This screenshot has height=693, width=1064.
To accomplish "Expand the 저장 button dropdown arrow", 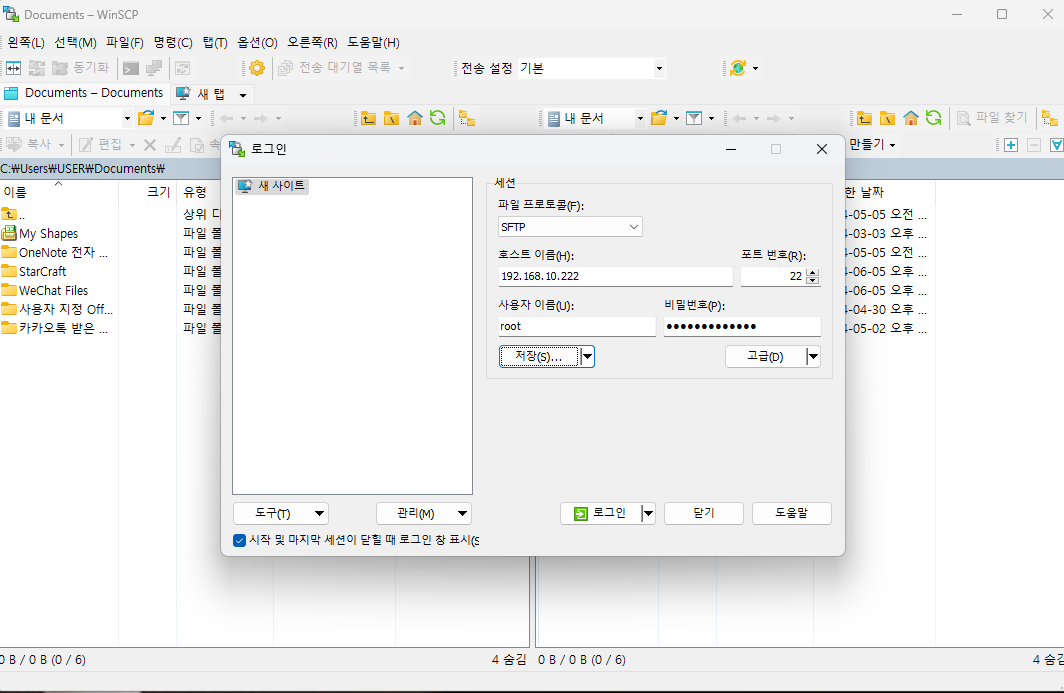I will pyautogui.click(x=588, y=356).
